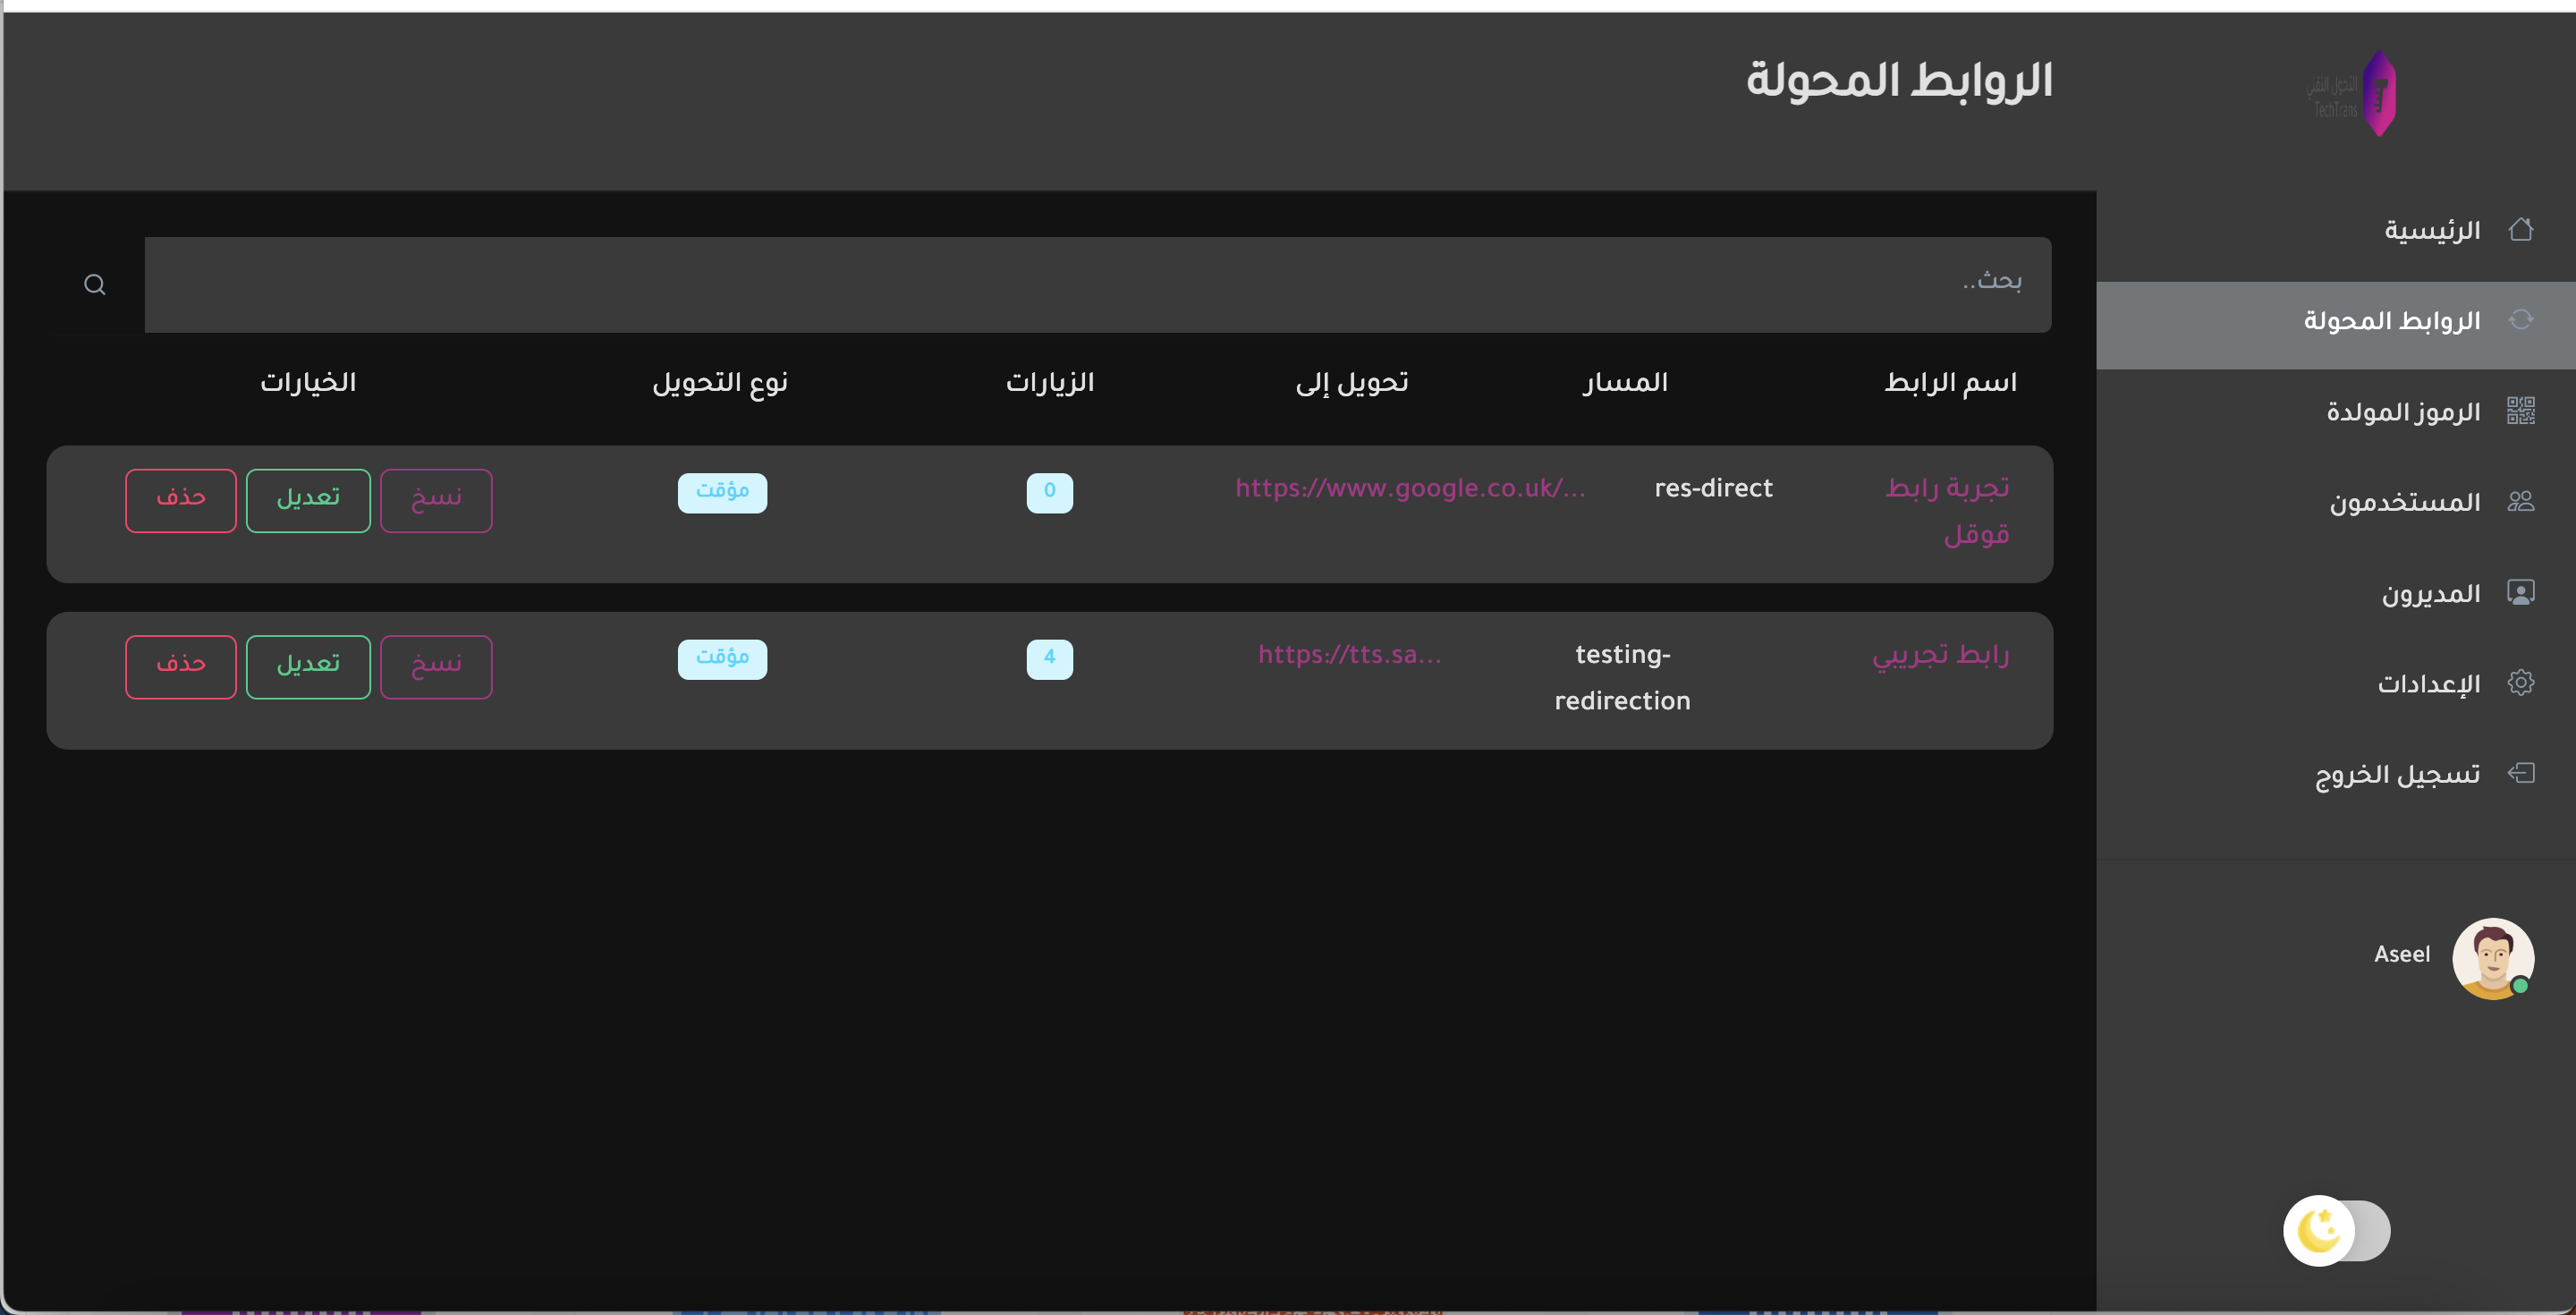Open the google.co.uk redirect URL
This screenshot has width=2576, height=1315.
(x=1409, y=488)
